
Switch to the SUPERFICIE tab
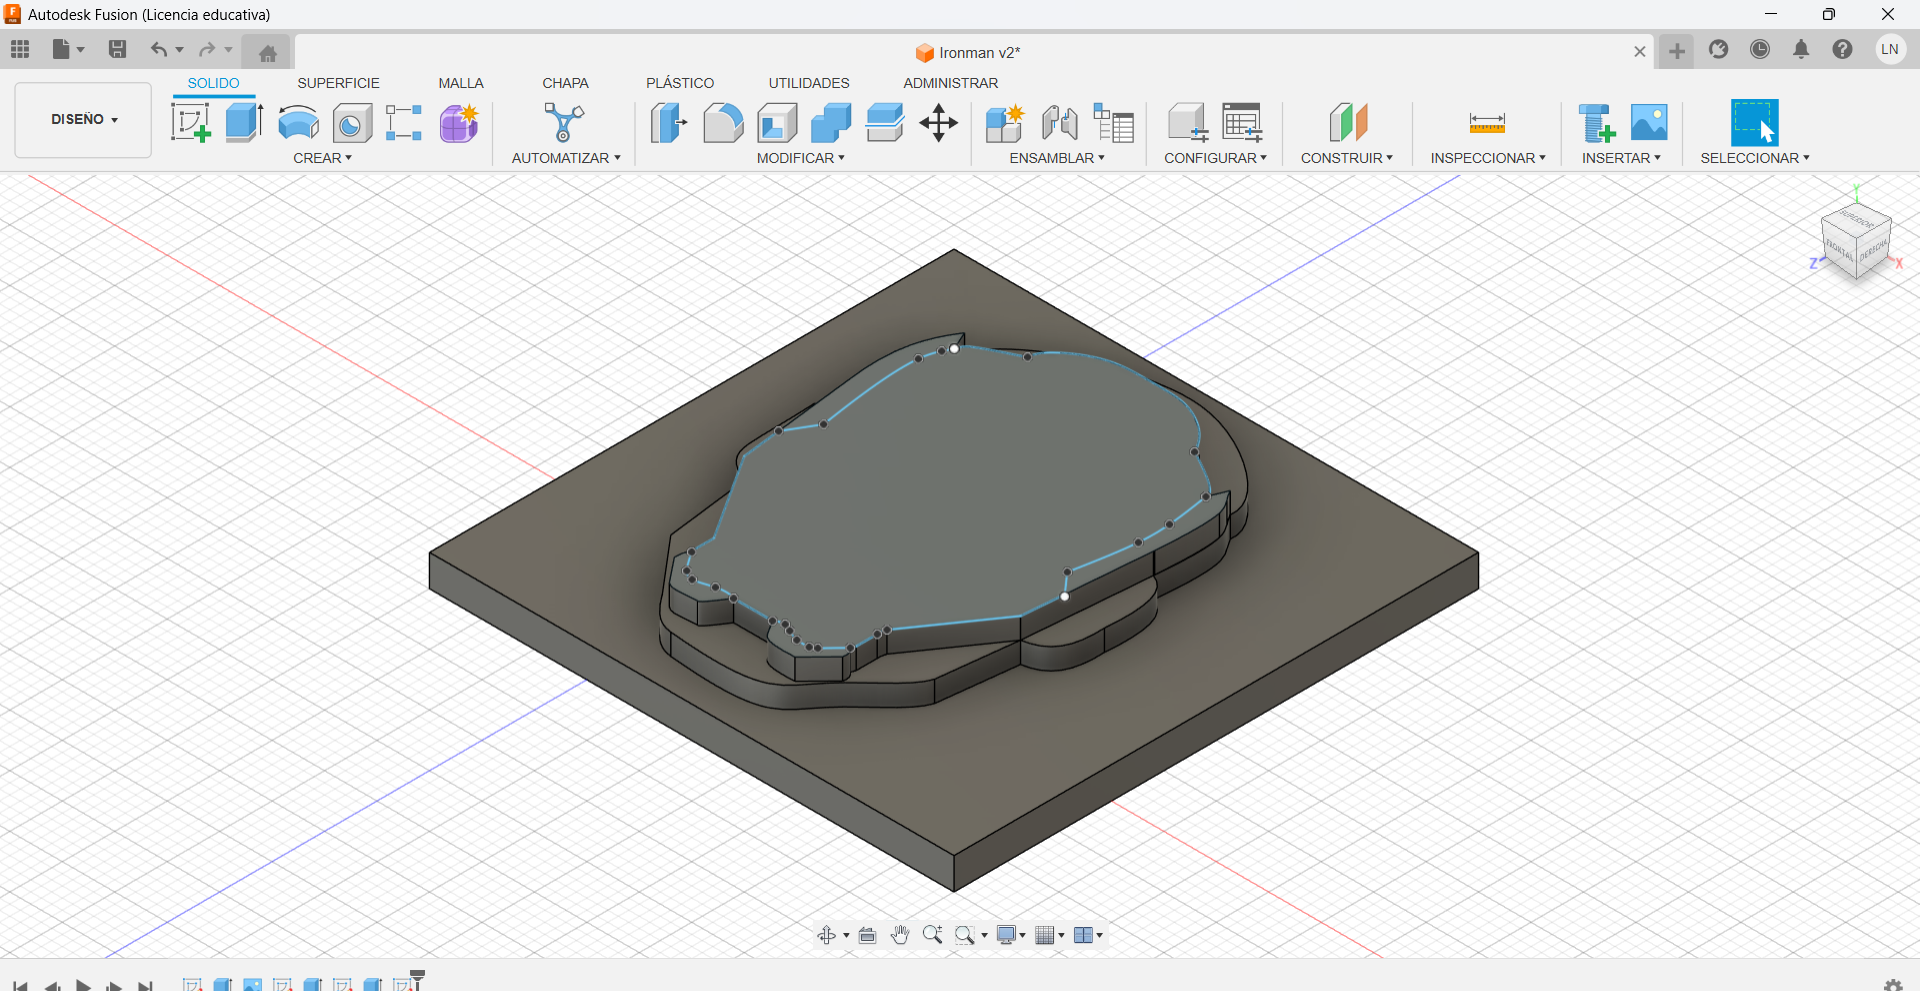pyautogui.click(x=338, y=83)
